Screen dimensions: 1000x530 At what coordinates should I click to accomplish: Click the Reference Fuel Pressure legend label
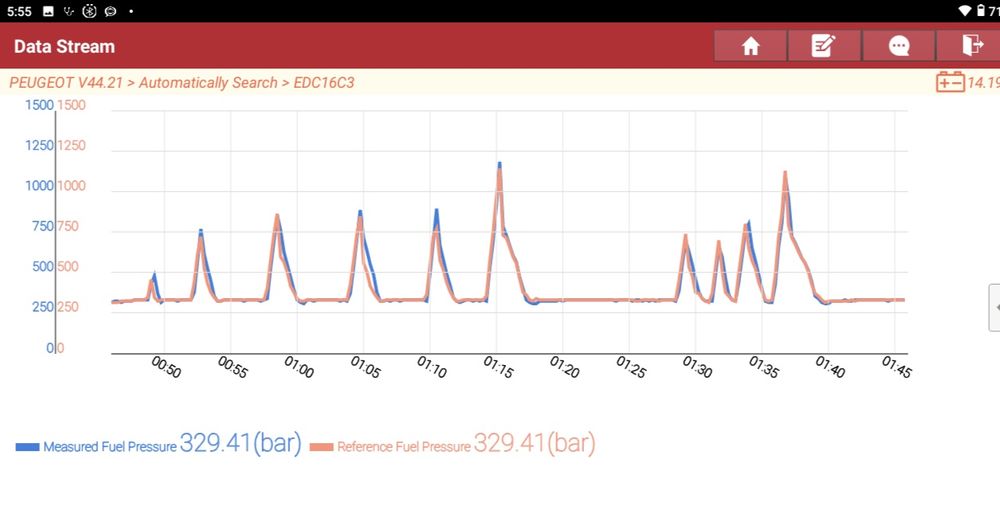point(404,447)
